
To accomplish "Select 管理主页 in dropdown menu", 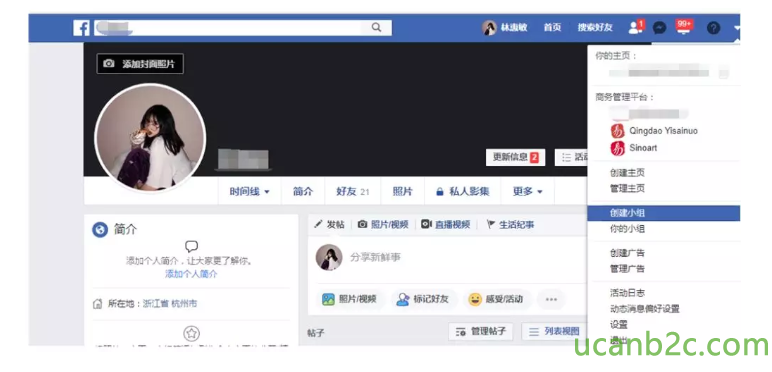I will (627, 188).
